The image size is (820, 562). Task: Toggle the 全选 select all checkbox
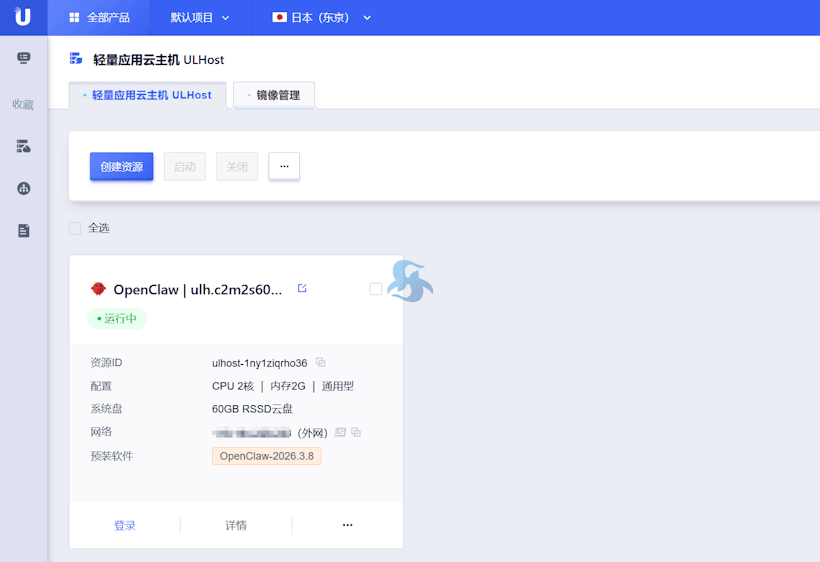[x=75, y=228]
